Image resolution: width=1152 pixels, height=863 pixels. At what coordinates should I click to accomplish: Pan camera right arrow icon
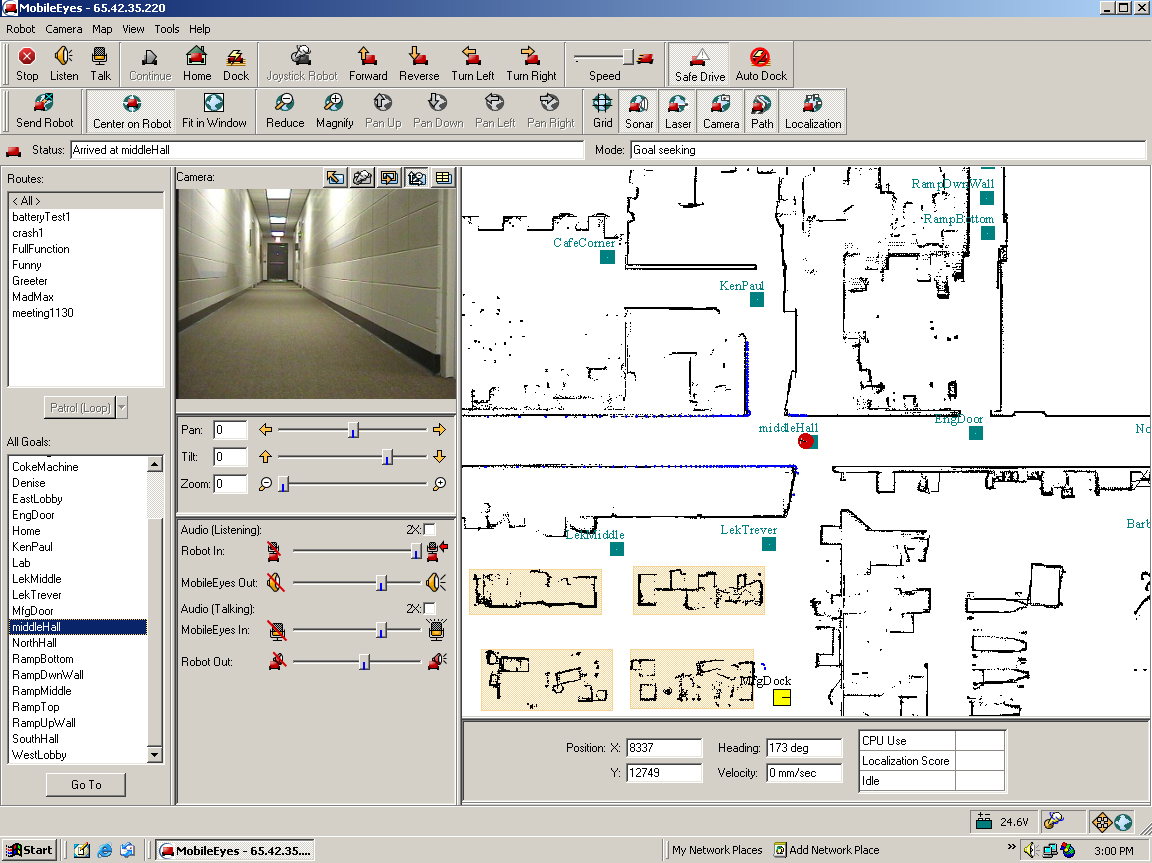click(x=439, y=430)
